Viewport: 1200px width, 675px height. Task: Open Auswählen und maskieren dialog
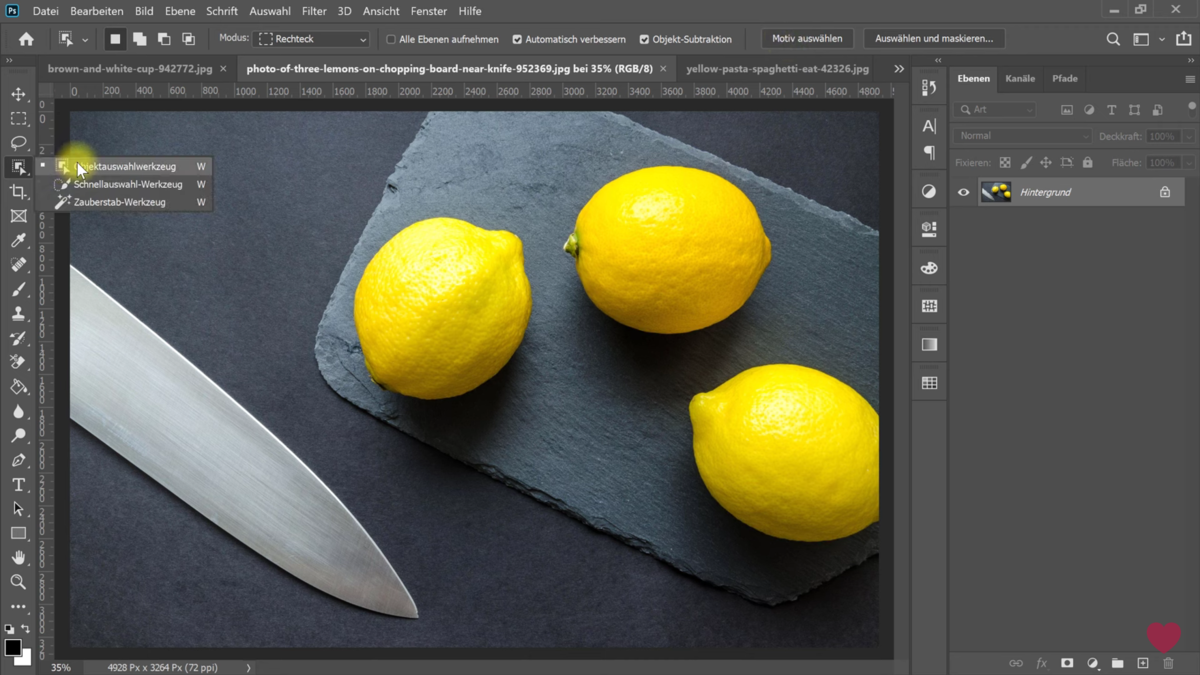[933, 38]
